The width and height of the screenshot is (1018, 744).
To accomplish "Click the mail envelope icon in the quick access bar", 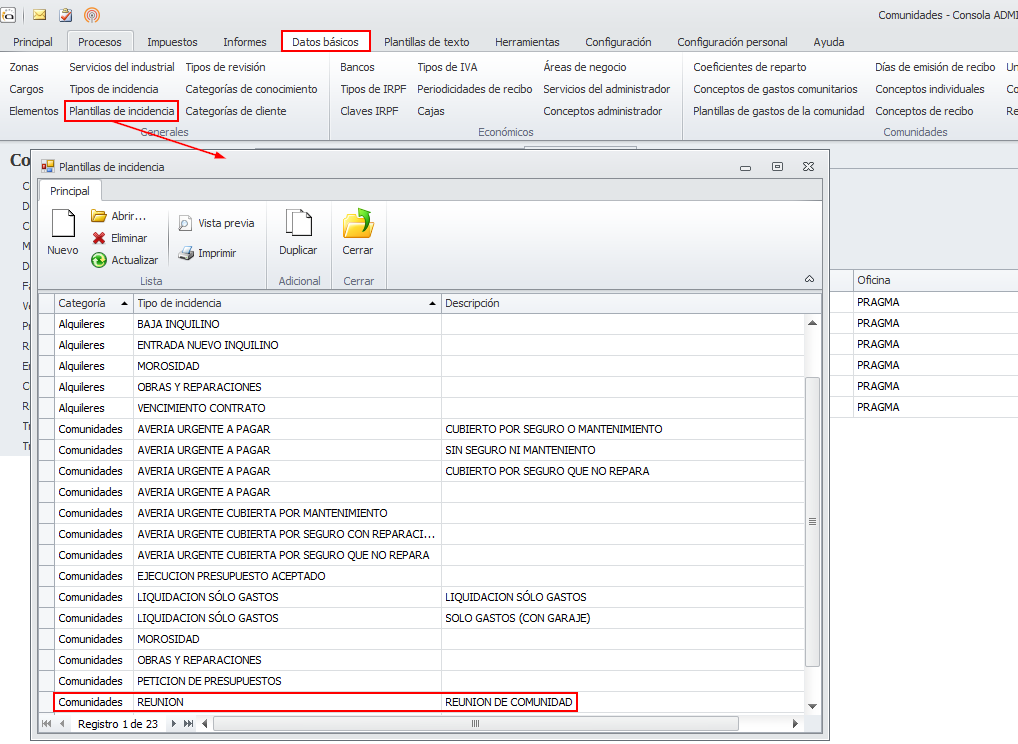I will click(40, 14).
